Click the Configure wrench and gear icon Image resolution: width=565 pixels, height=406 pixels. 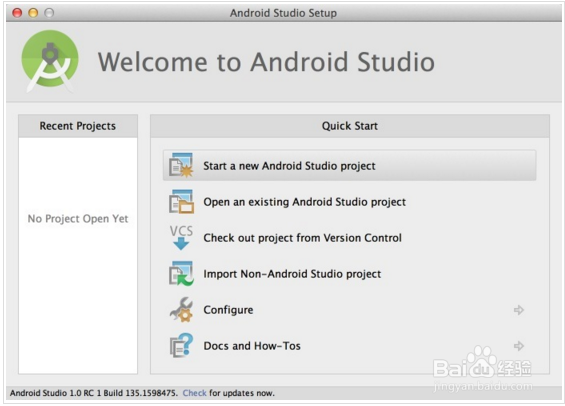[181, 309]
